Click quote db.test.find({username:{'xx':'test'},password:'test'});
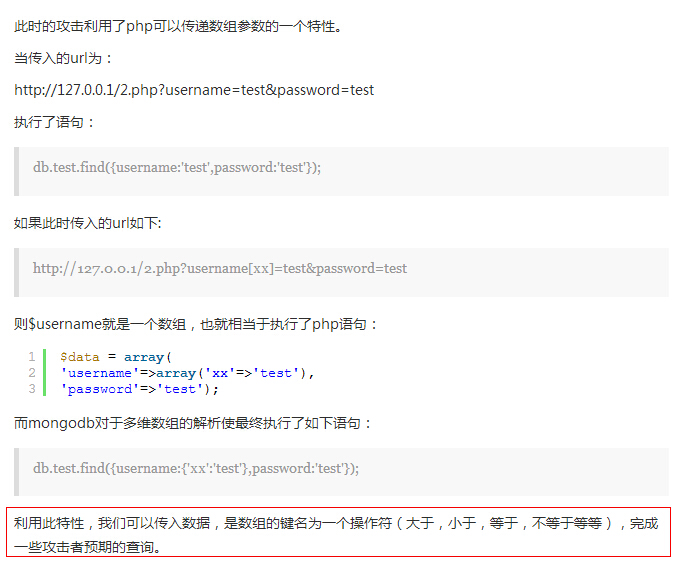 coord(196,468)
